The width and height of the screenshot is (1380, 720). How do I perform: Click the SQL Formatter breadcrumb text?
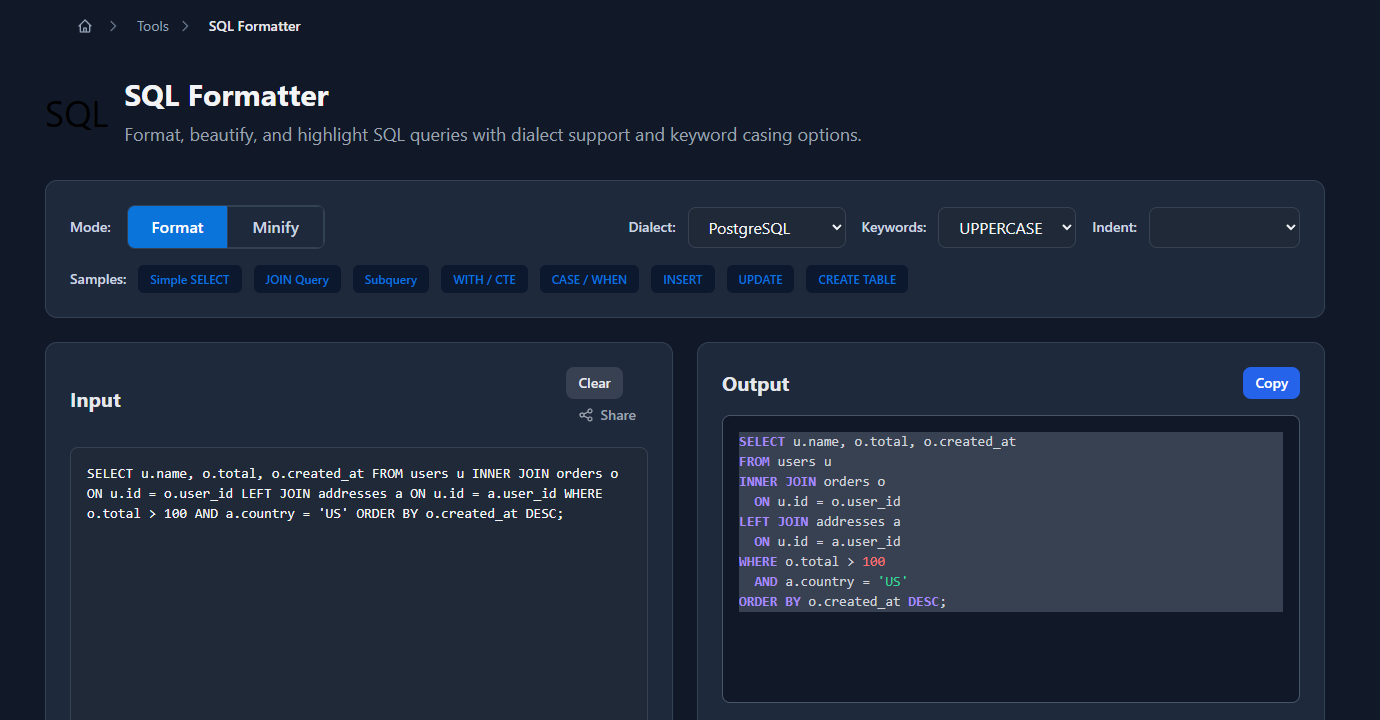point(254,26)
